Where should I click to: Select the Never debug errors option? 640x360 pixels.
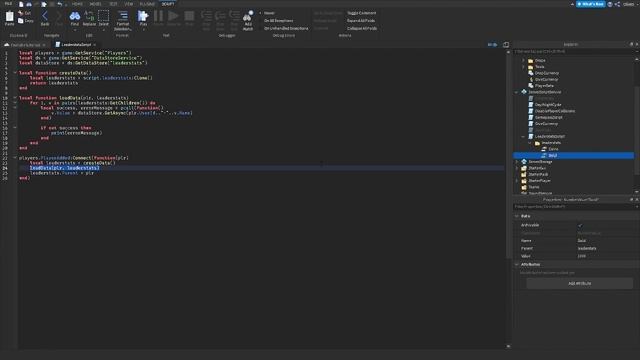[x=269, y=13]
